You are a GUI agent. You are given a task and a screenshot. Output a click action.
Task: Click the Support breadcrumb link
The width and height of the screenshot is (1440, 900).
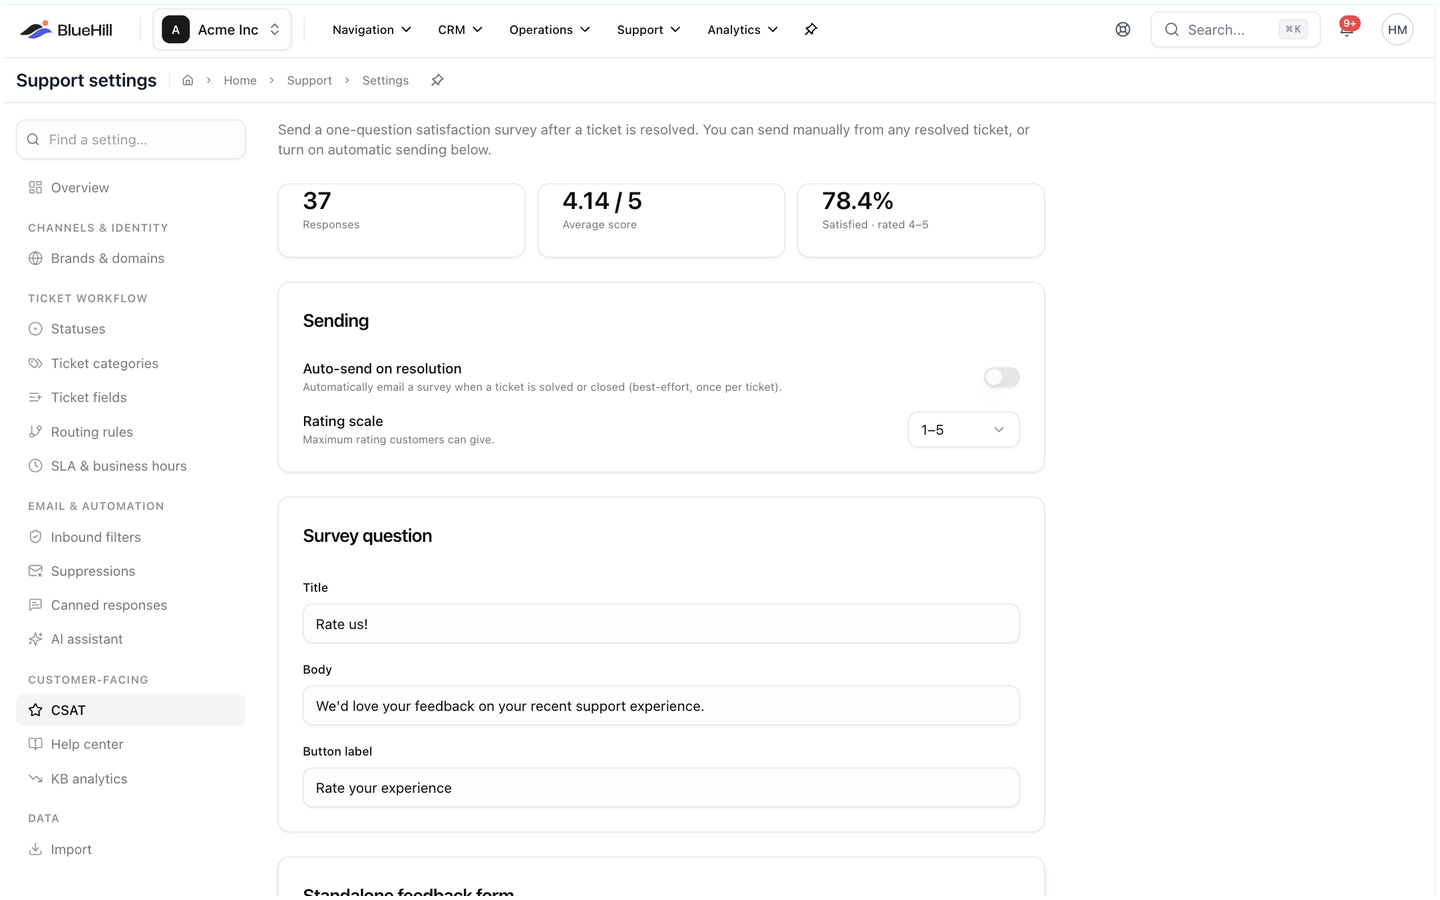pyautogui.click(x=309, y=80)
